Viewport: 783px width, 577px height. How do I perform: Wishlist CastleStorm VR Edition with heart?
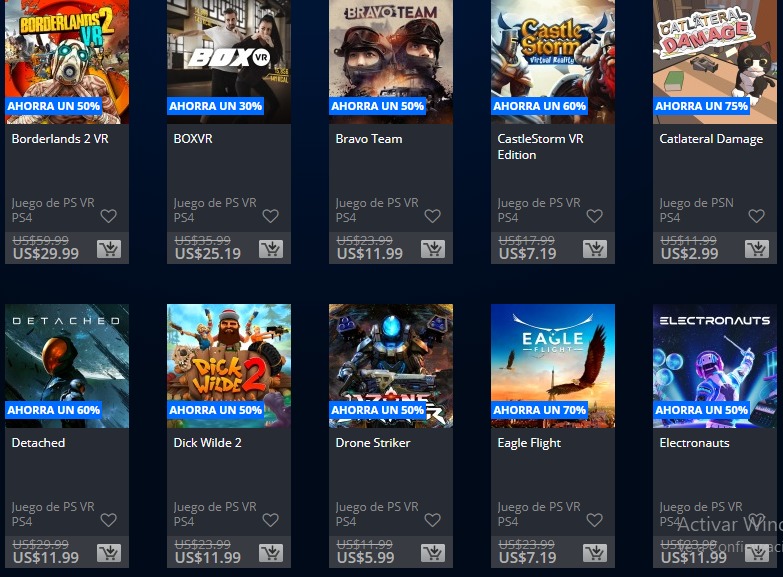tap(594, 216)
